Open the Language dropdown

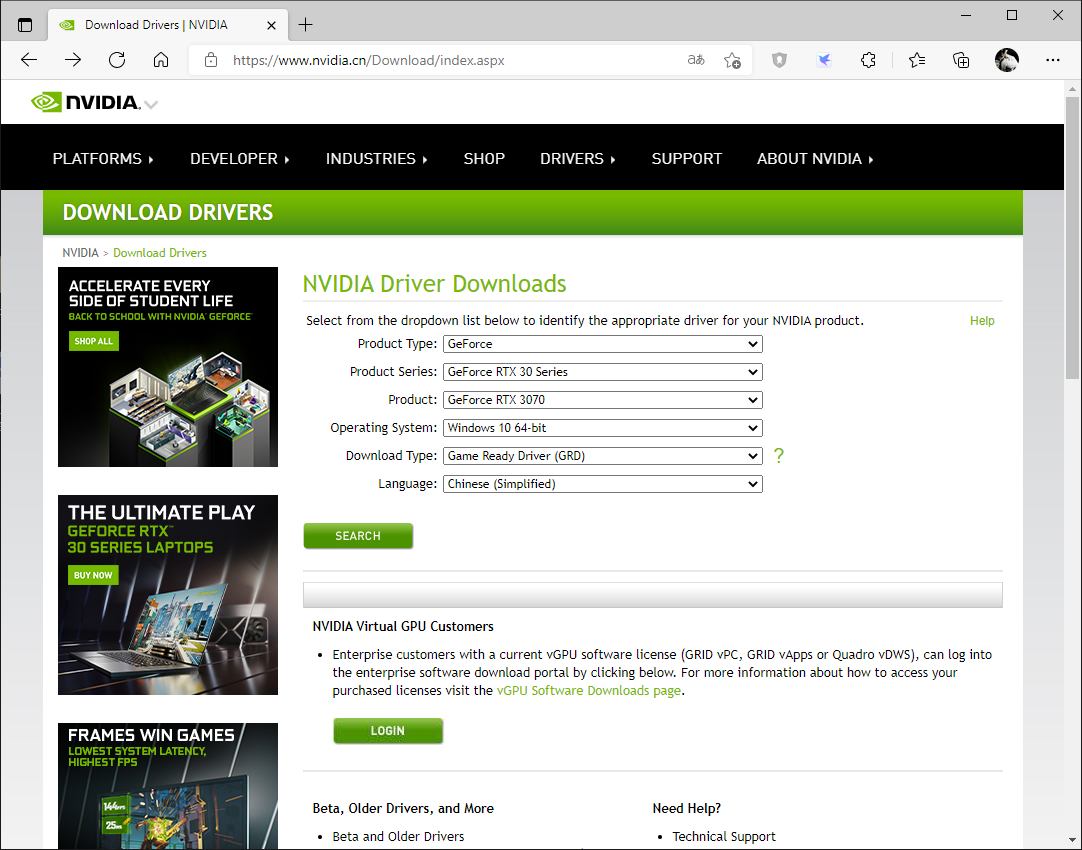tap(602, 484)
